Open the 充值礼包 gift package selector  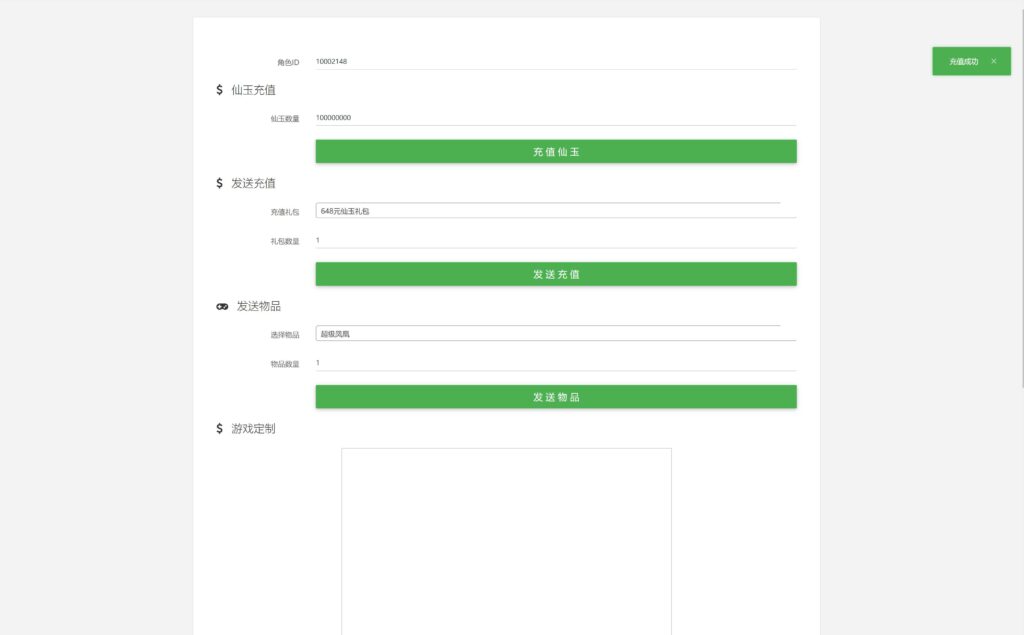pos(553,211)
